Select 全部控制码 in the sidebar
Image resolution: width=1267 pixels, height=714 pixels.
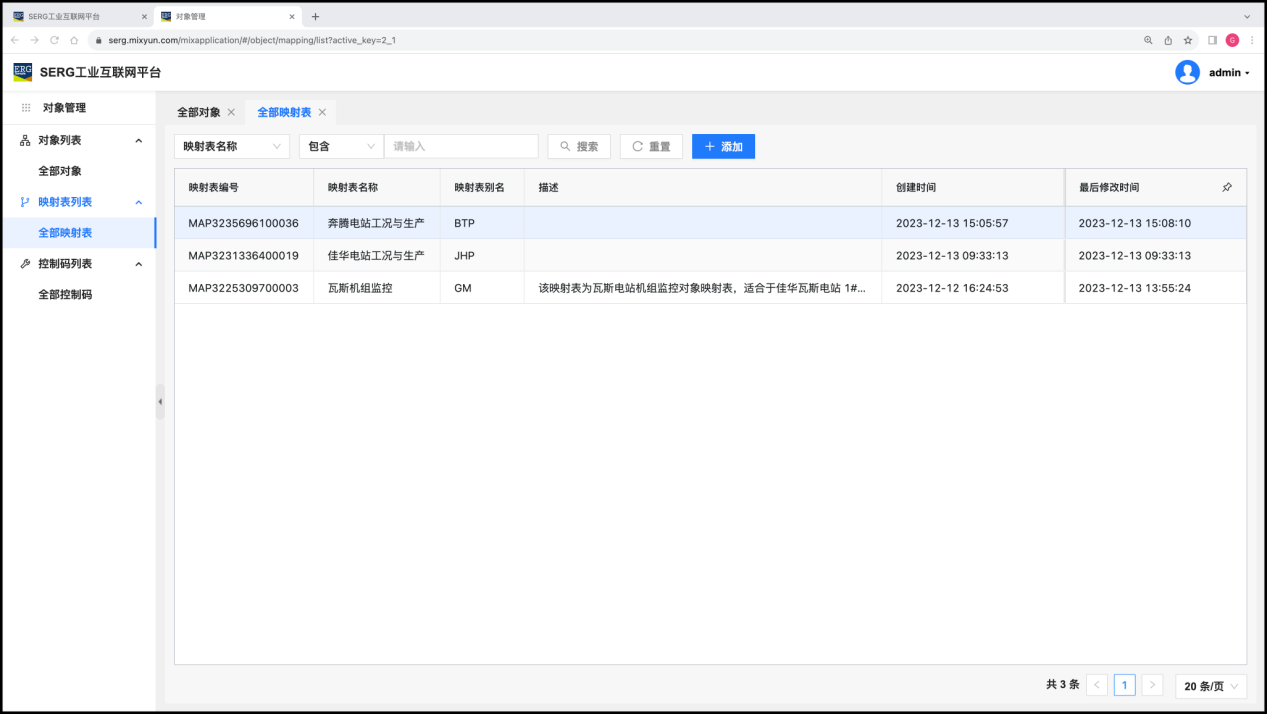point(65,295)
